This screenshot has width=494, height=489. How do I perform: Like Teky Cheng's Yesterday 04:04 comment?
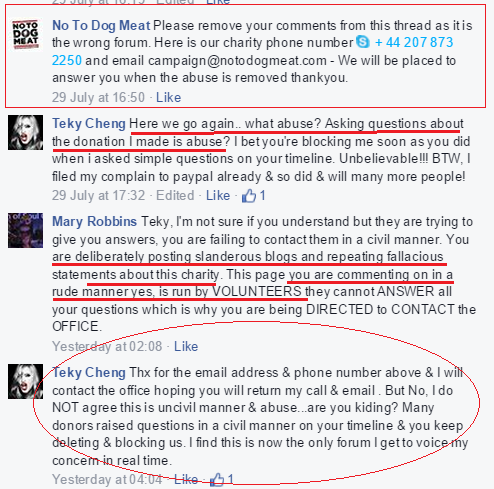[186, 480]
